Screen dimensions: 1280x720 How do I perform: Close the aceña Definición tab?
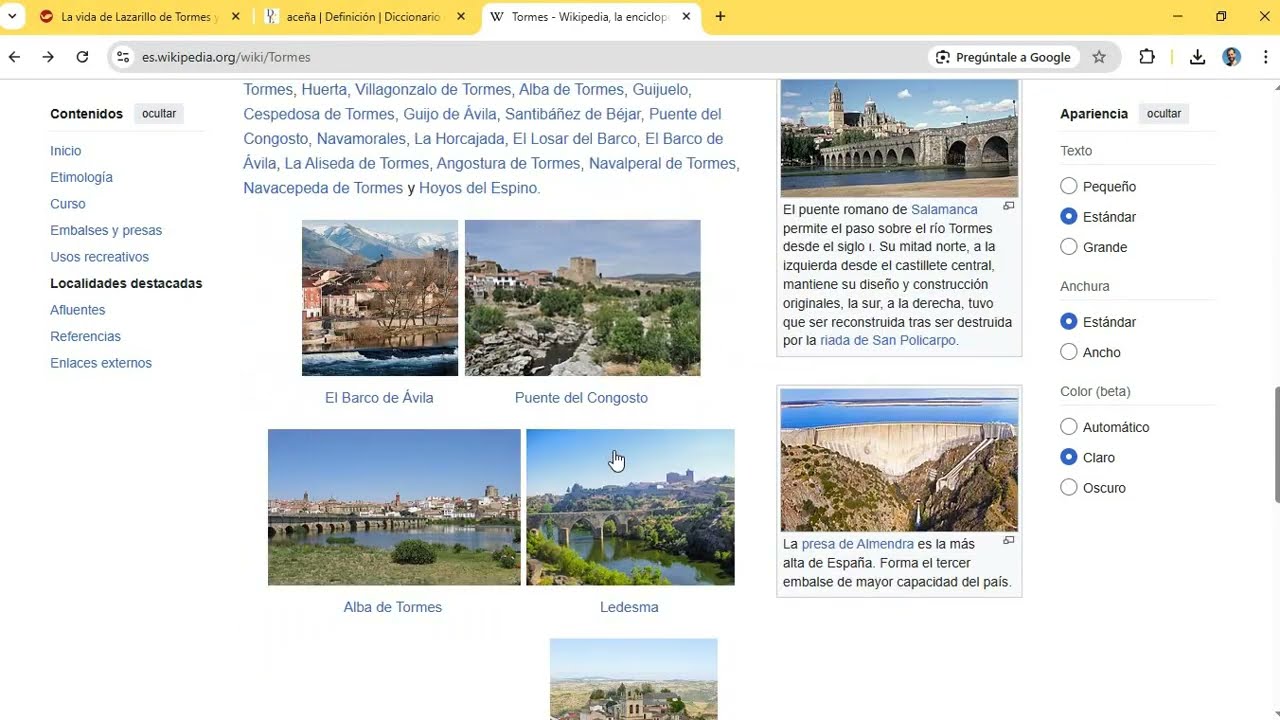pos(461,16)
